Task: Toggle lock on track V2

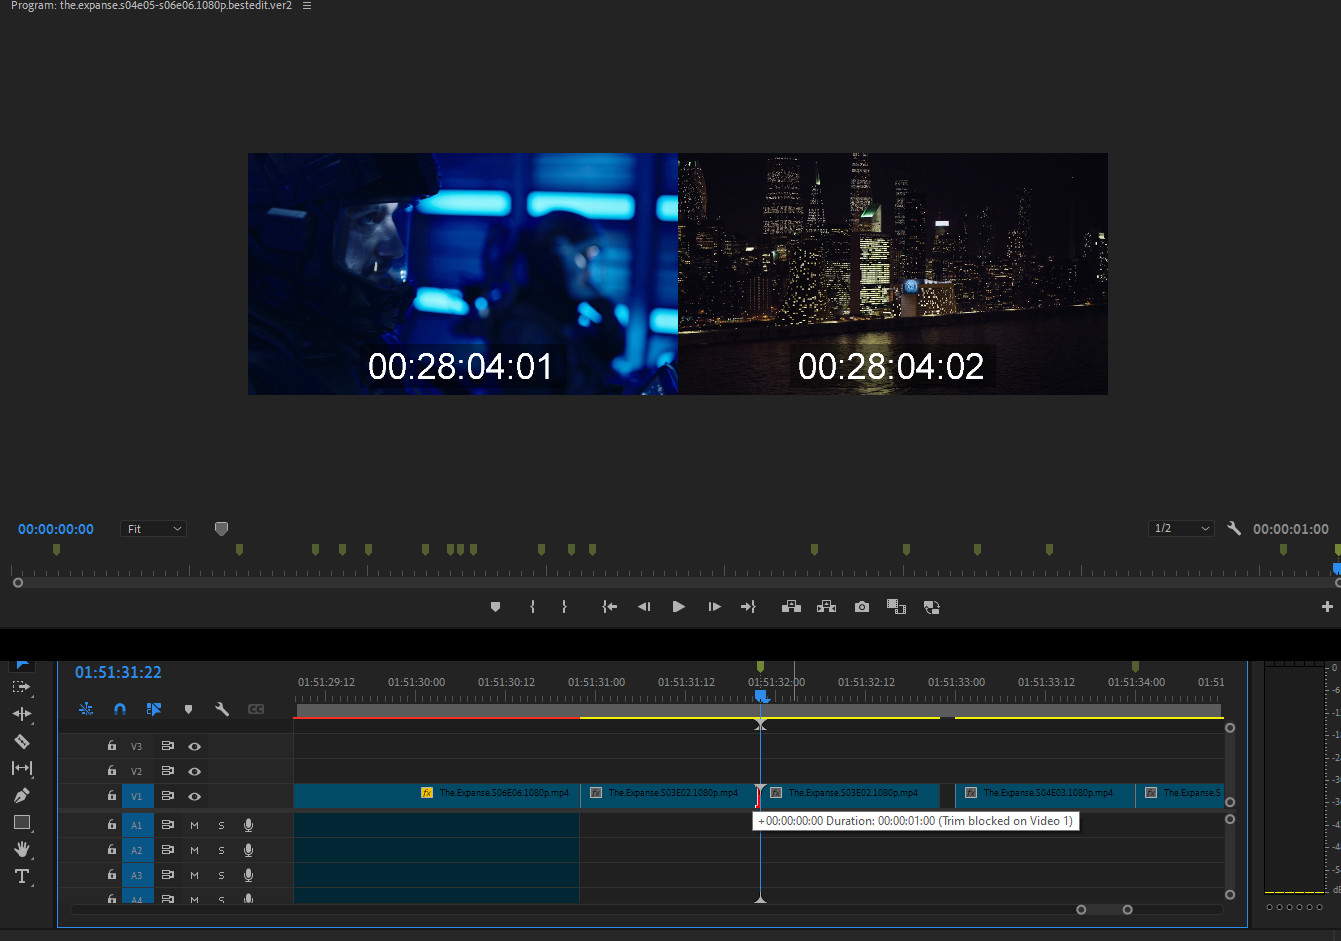Action: (x=112, y=771)
